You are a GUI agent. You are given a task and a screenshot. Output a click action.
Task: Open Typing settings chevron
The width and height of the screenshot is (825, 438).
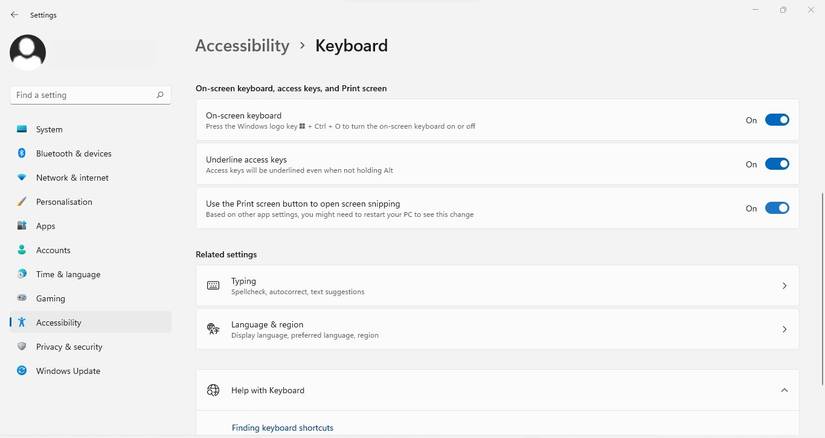click(x=784, y=286)
